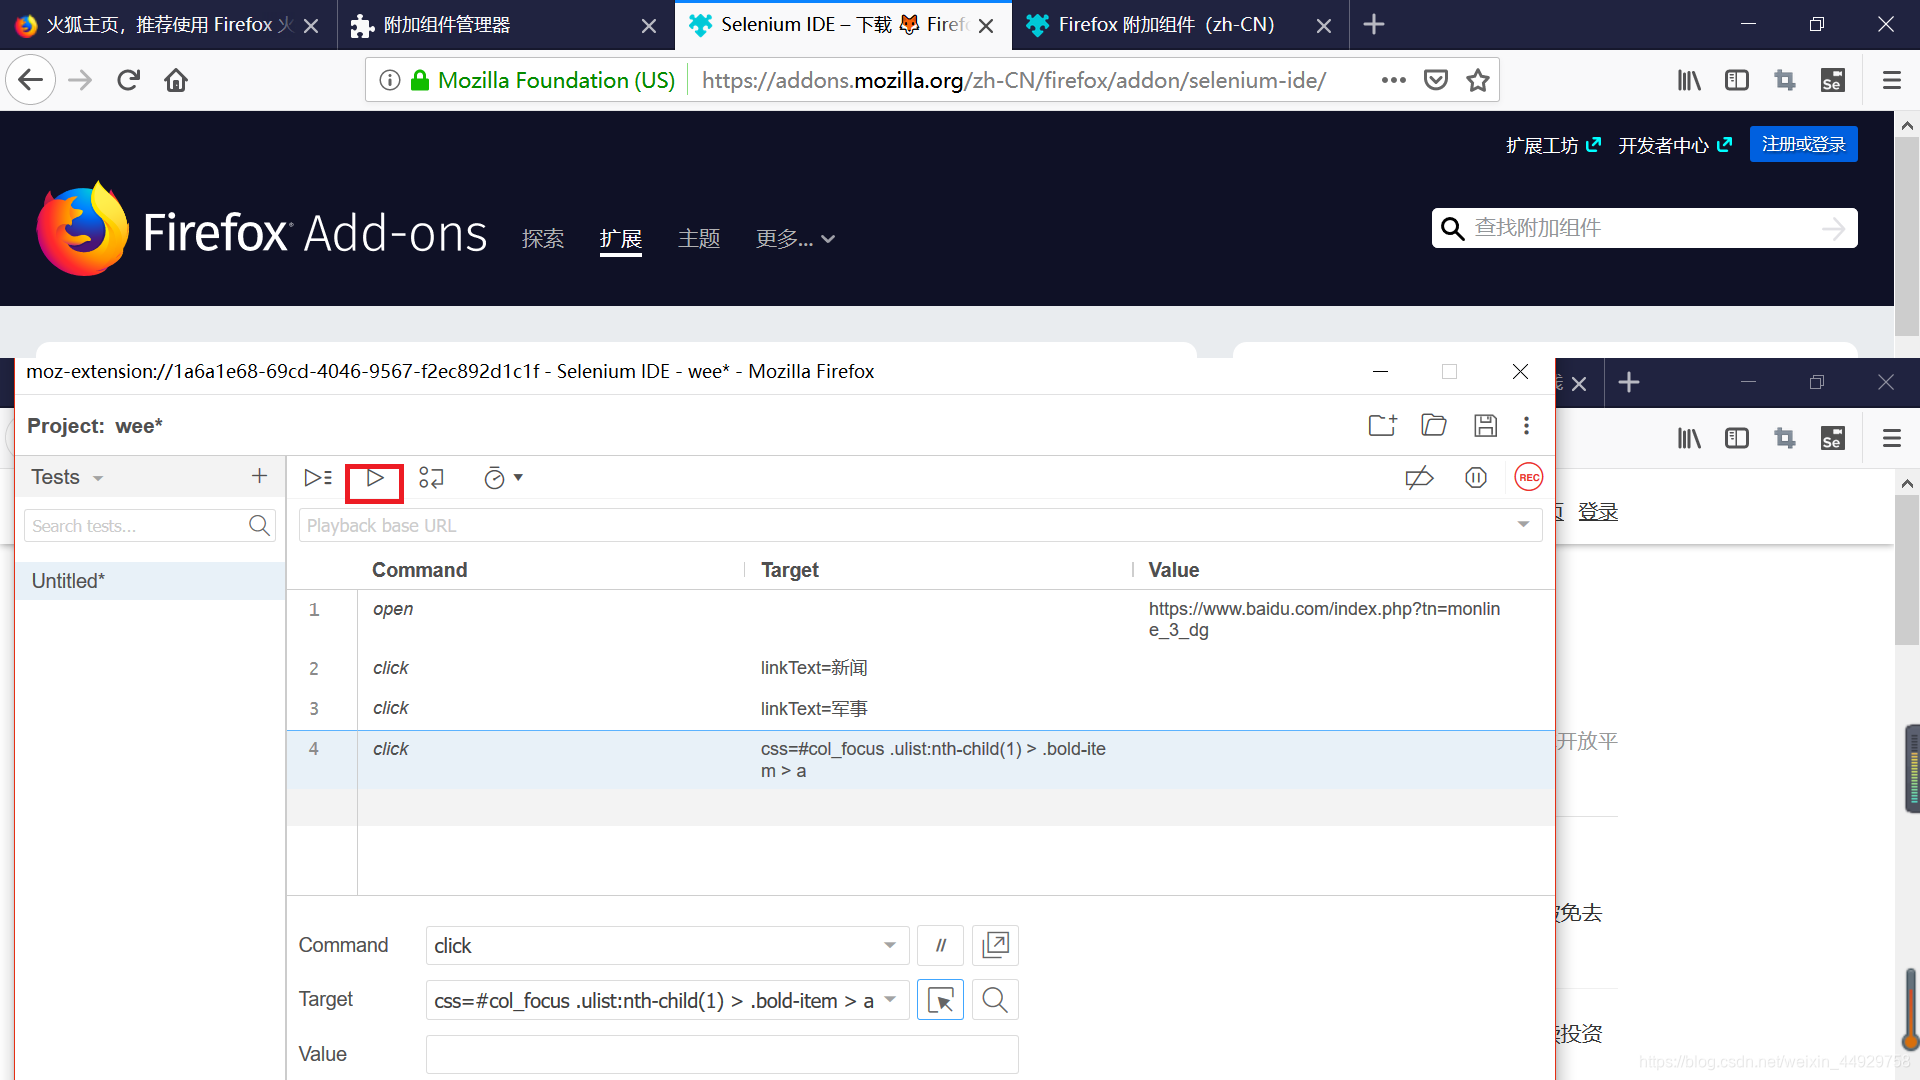
Task: Open a new tab in main window
Action: click(x=1374, y=25)
